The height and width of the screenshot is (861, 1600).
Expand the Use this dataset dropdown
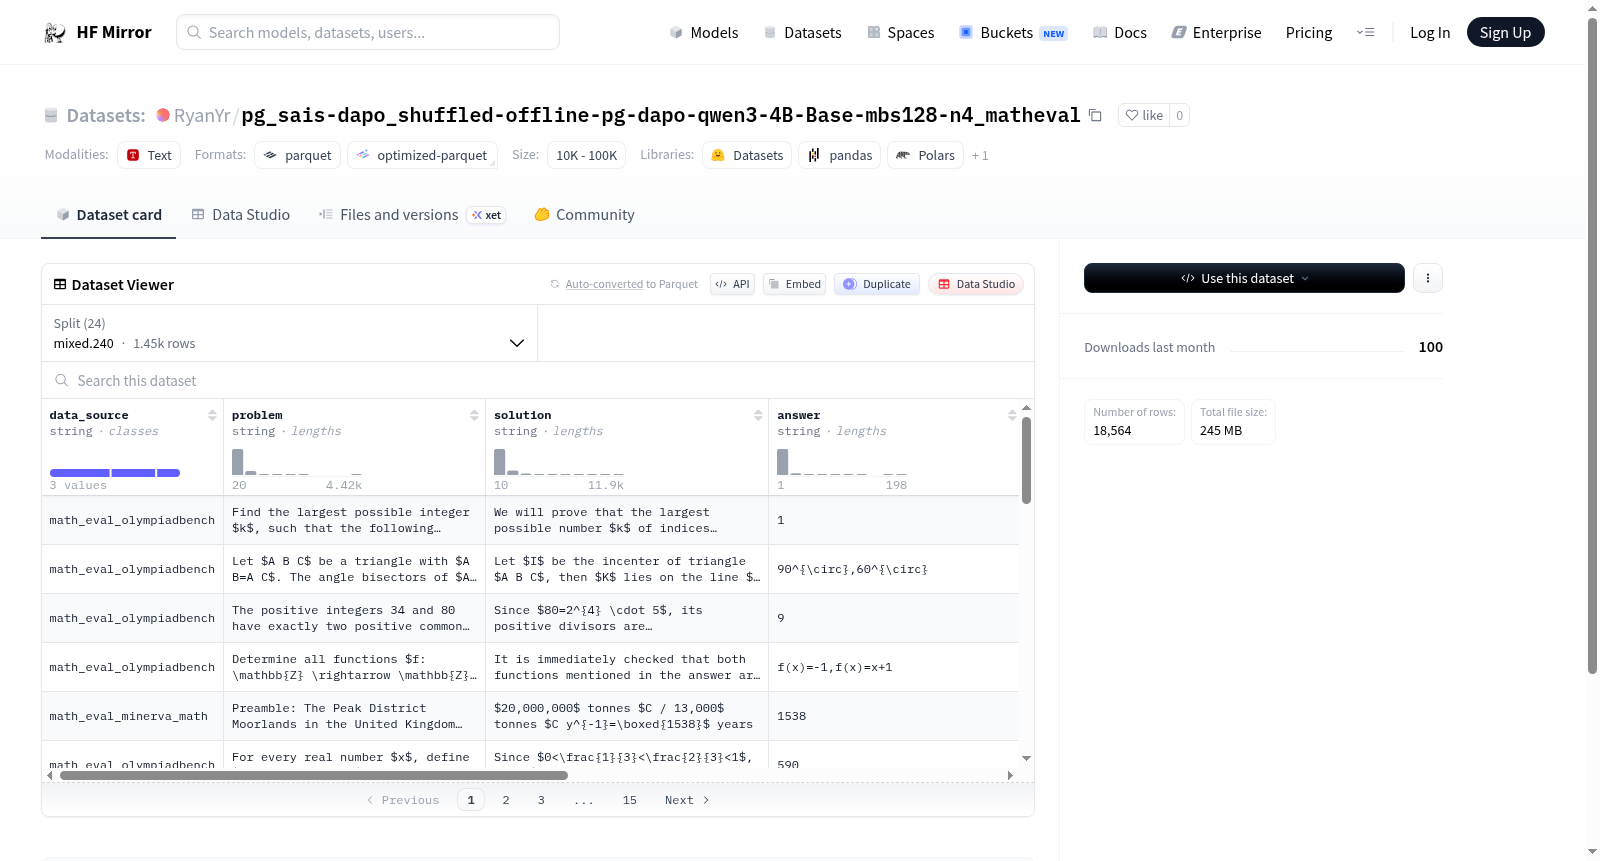[1244, 278]
